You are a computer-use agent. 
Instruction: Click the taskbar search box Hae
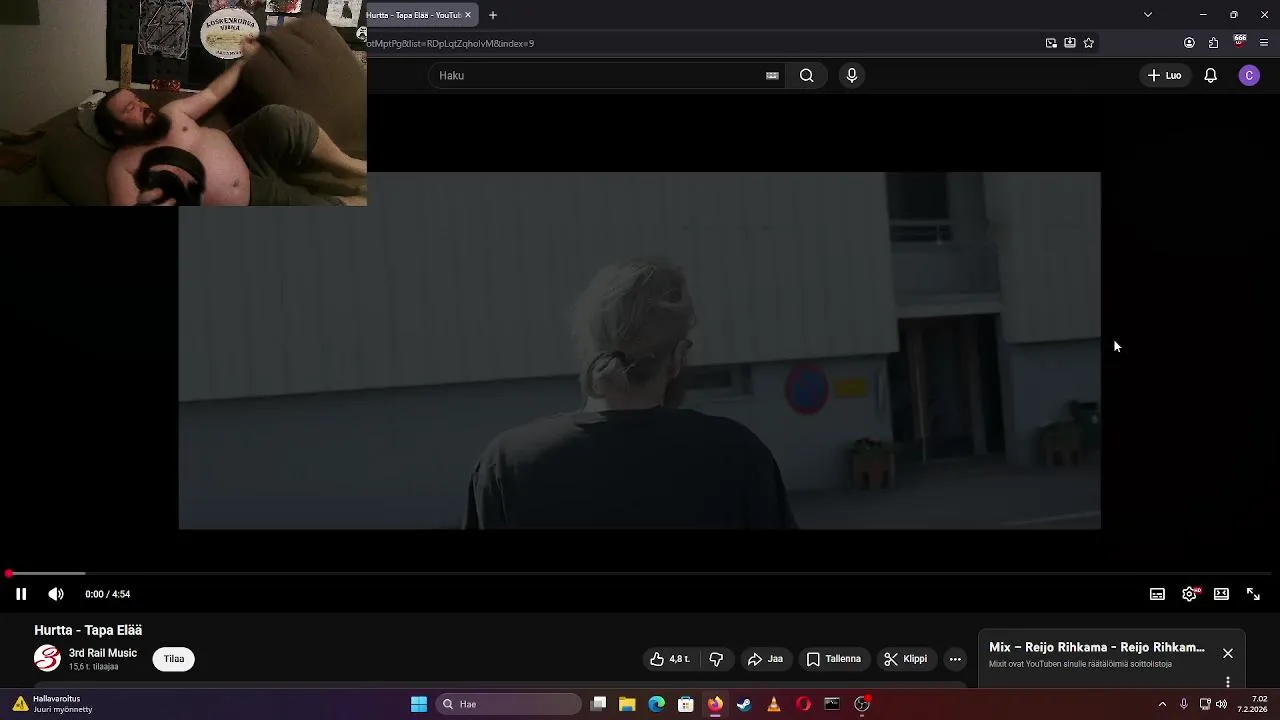pos(510,704)
